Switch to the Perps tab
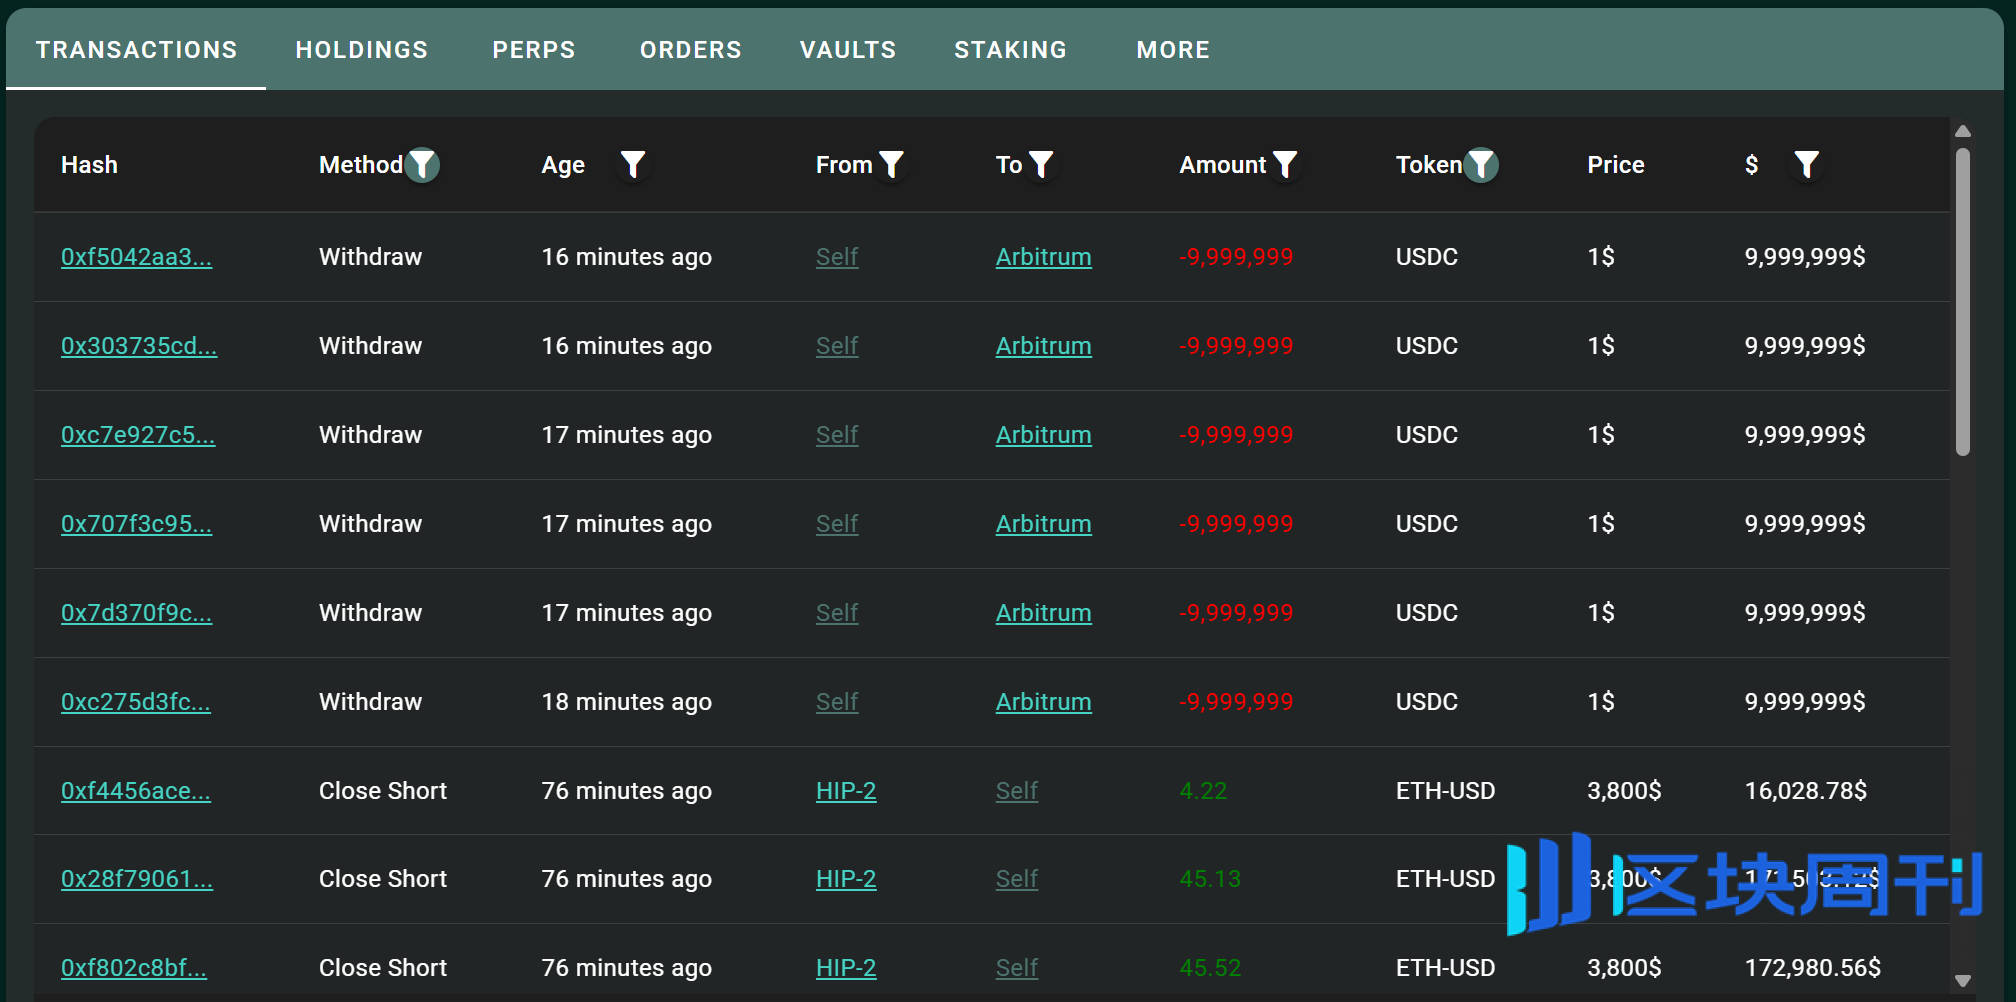 tap(534, 50)
